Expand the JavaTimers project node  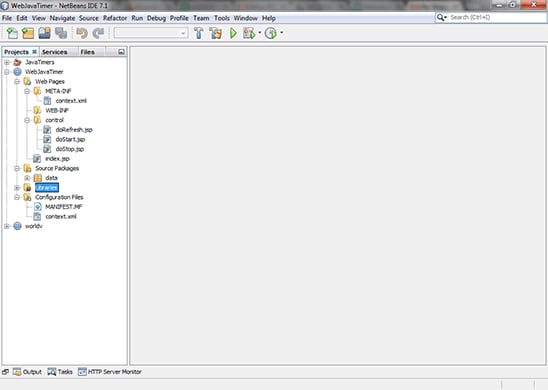[7, 62]
